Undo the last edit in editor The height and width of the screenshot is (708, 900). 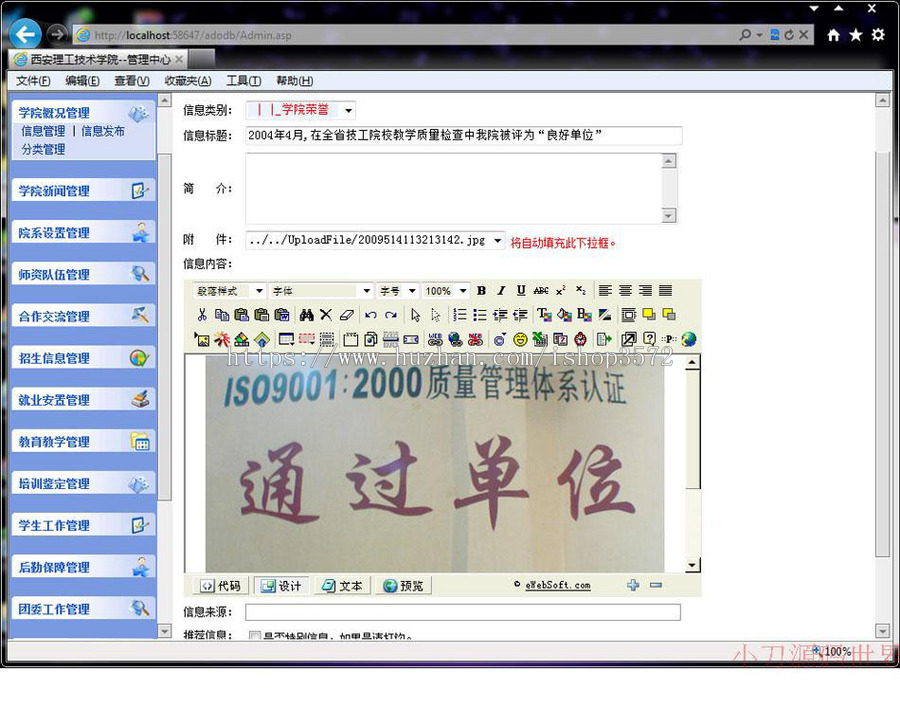[x=371, y=315]
